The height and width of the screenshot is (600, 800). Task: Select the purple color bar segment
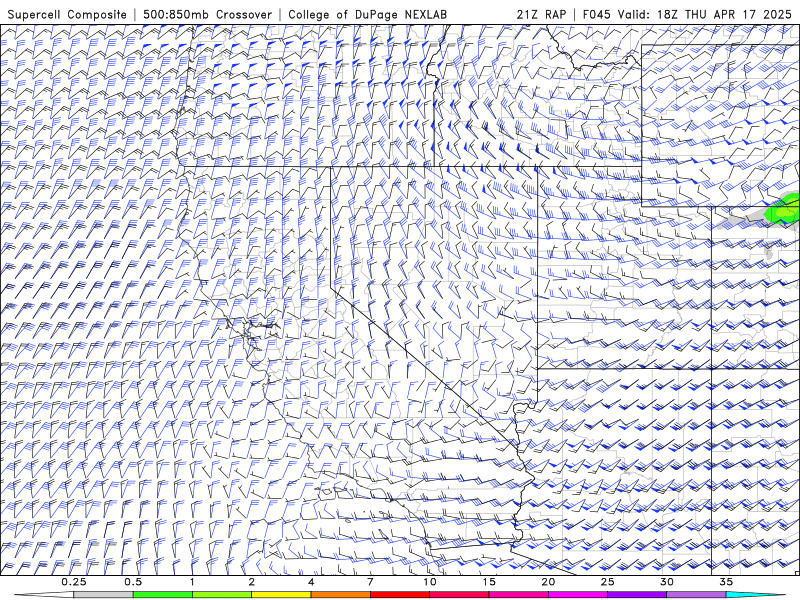(x=637, y=595)
